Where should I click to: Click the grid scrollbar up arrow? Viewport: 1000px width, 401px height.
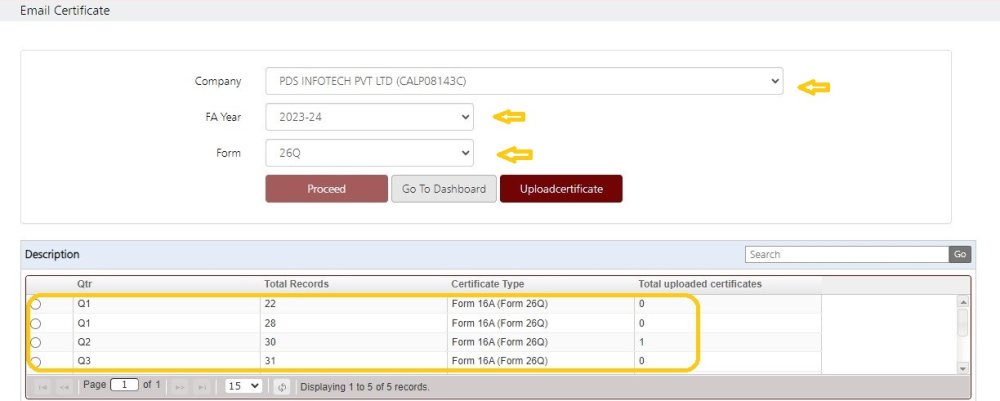coord(963,302)
